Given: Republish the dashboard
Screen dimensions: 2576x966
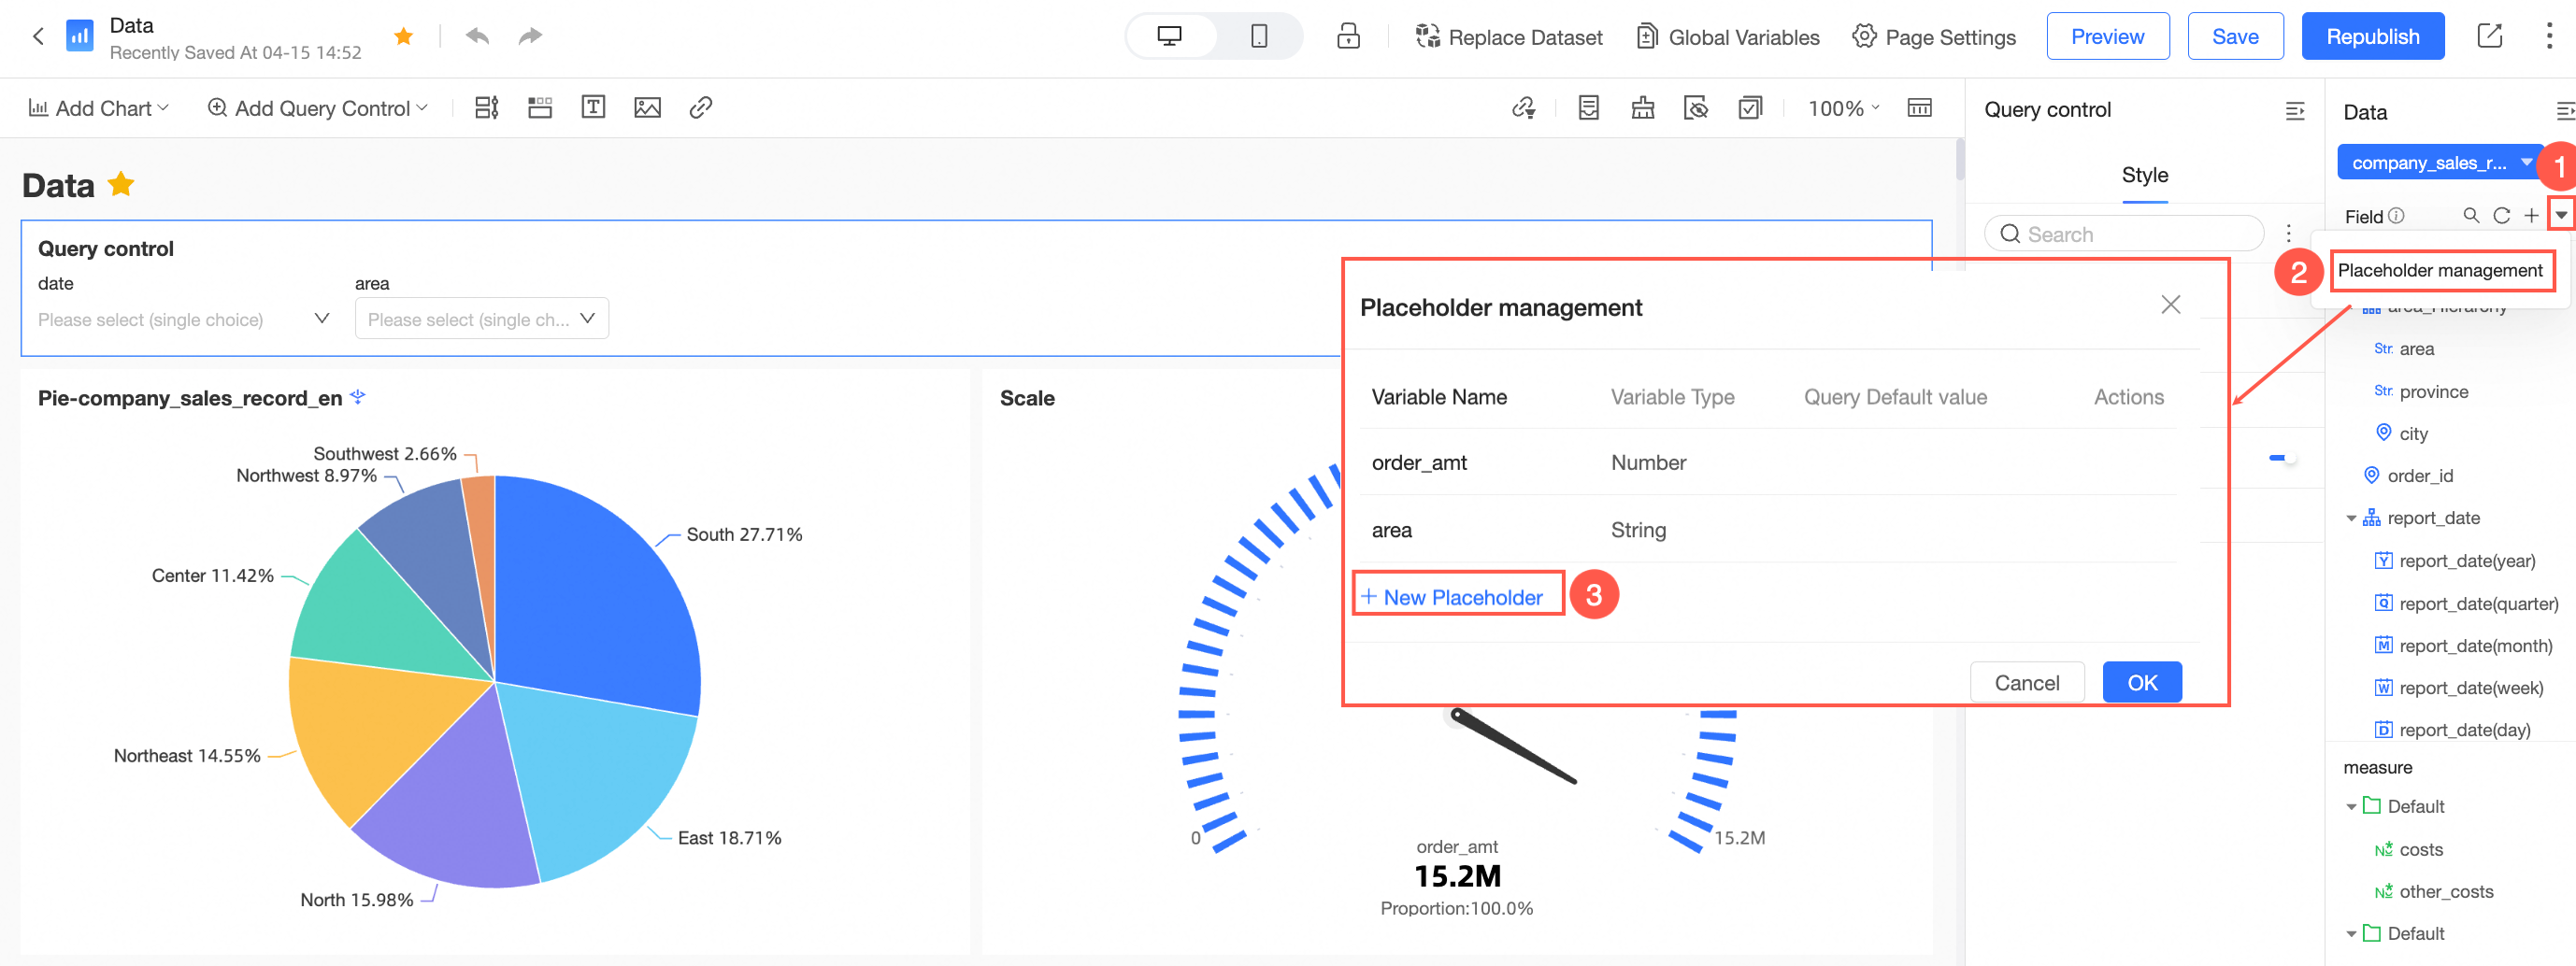Looking at the screenshot, I should (x=2372, y=37).
